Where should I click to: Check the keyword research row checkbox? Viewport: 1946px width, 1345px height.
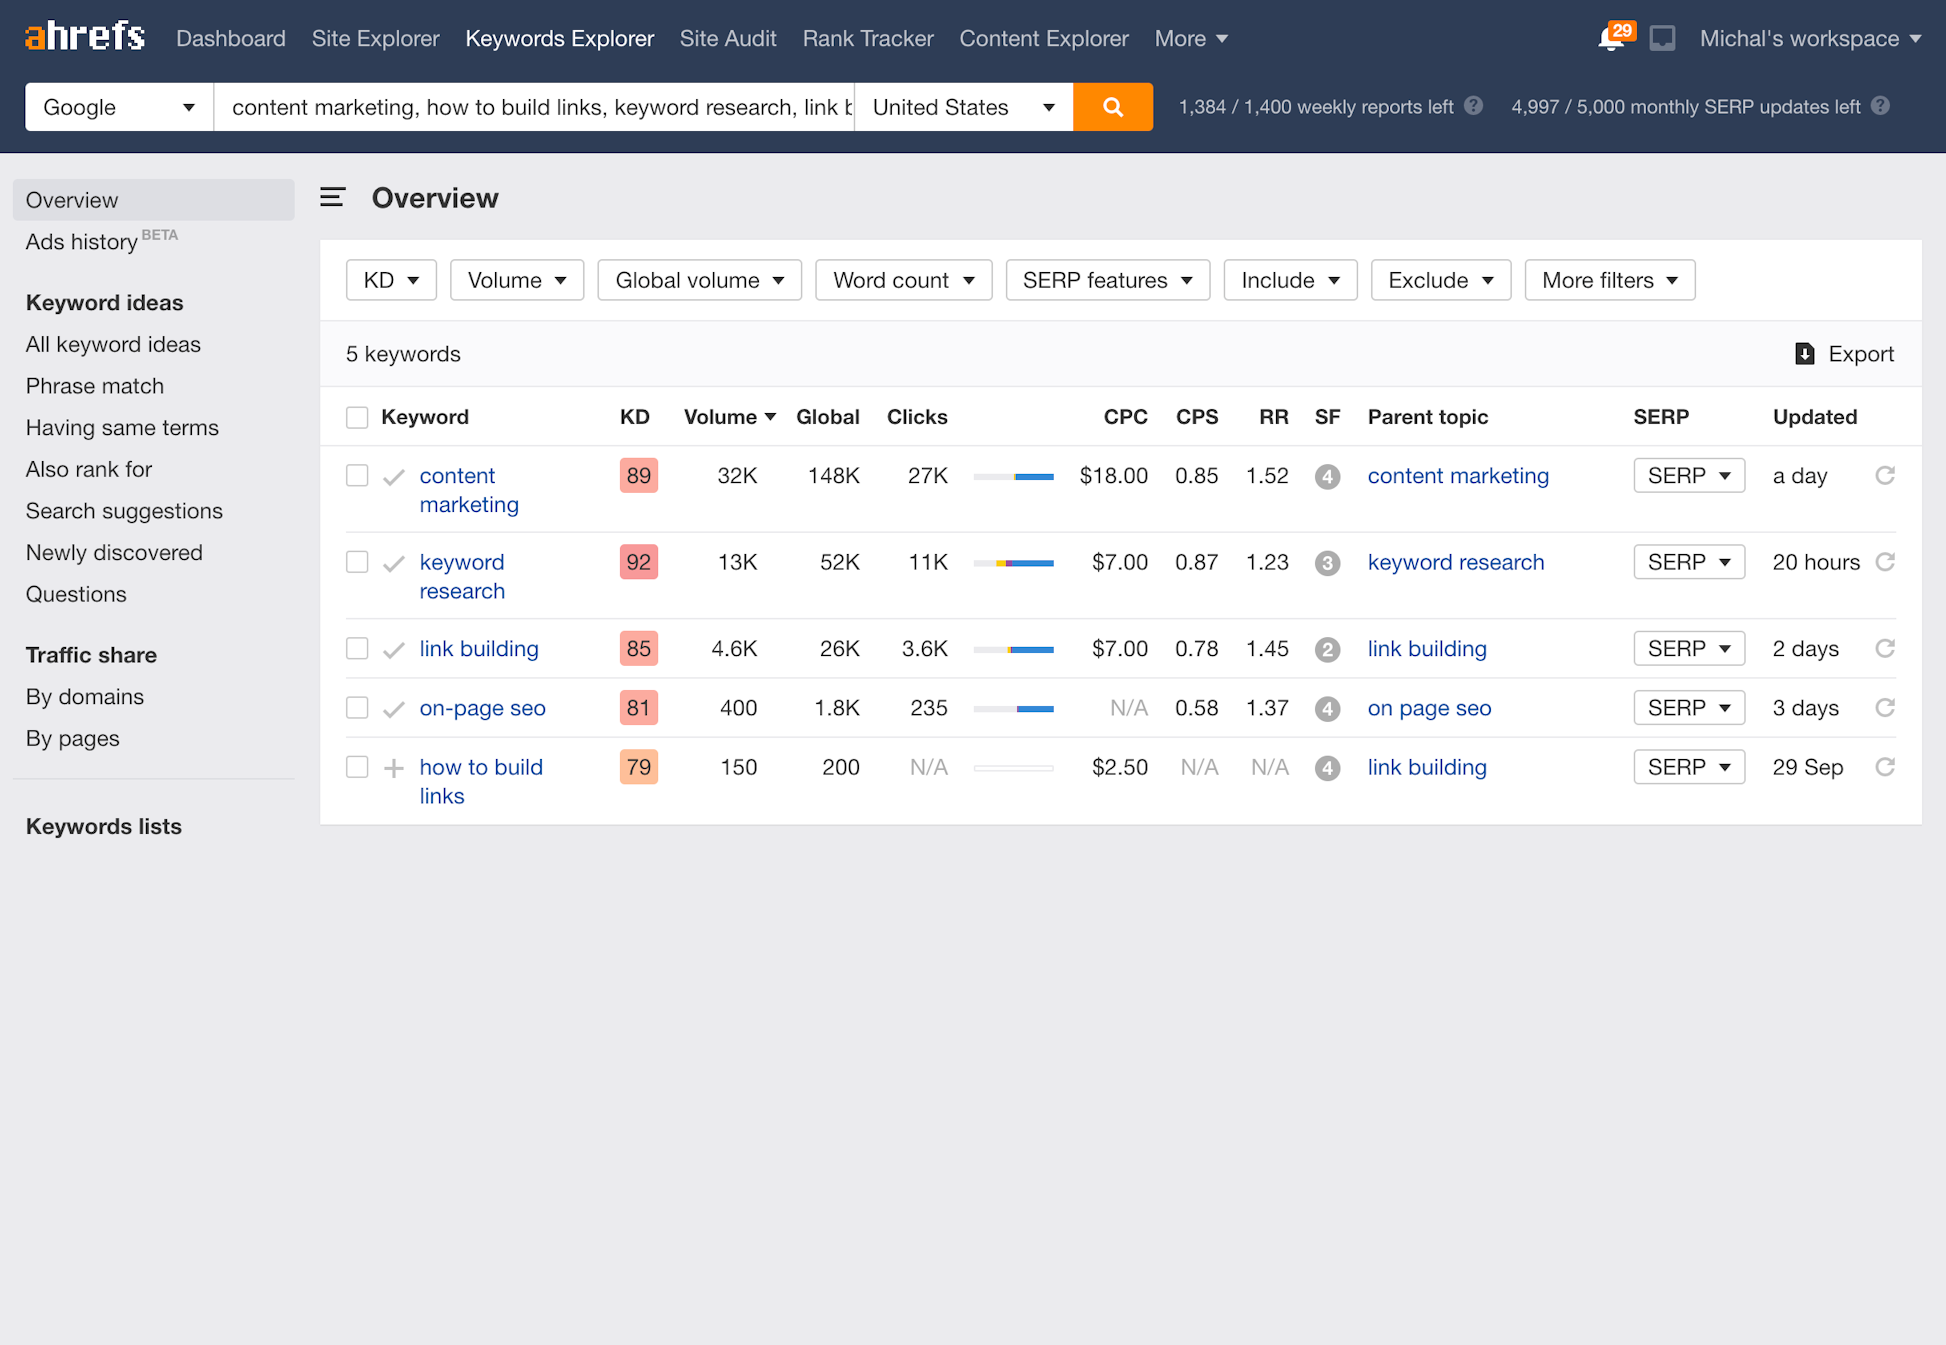tap(357, 562)
